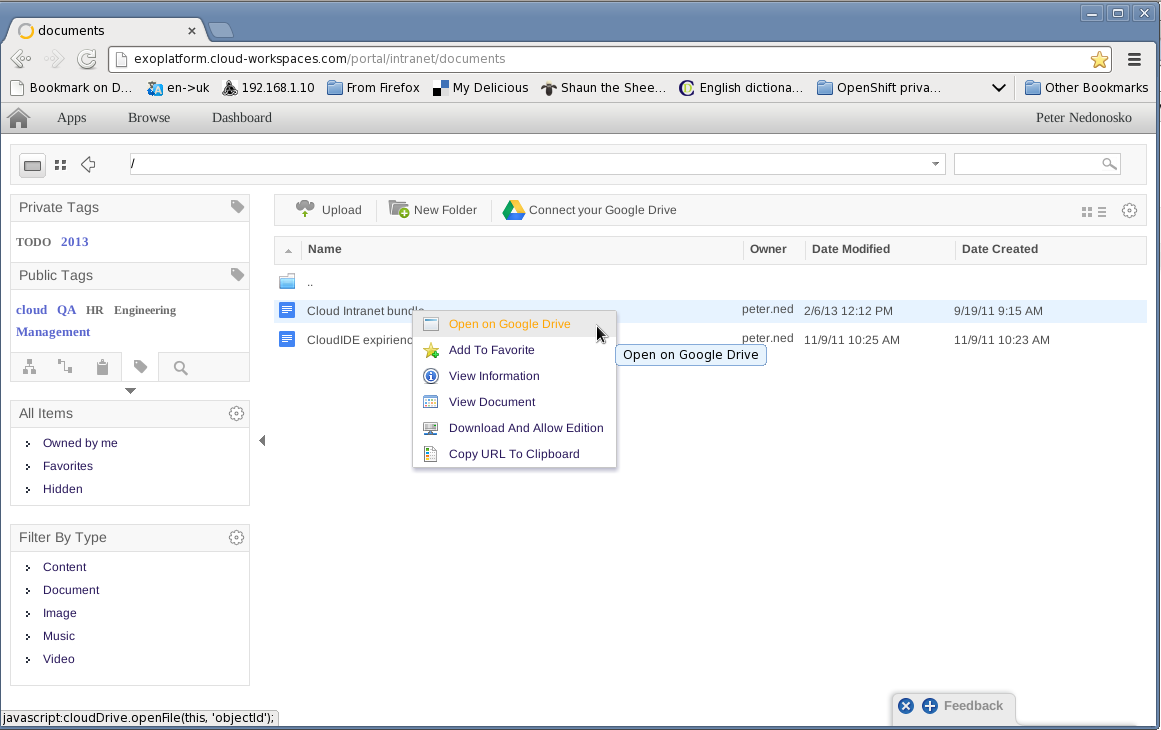
Task: Open the Browse menu in portal bar
Action: [149, 118]
